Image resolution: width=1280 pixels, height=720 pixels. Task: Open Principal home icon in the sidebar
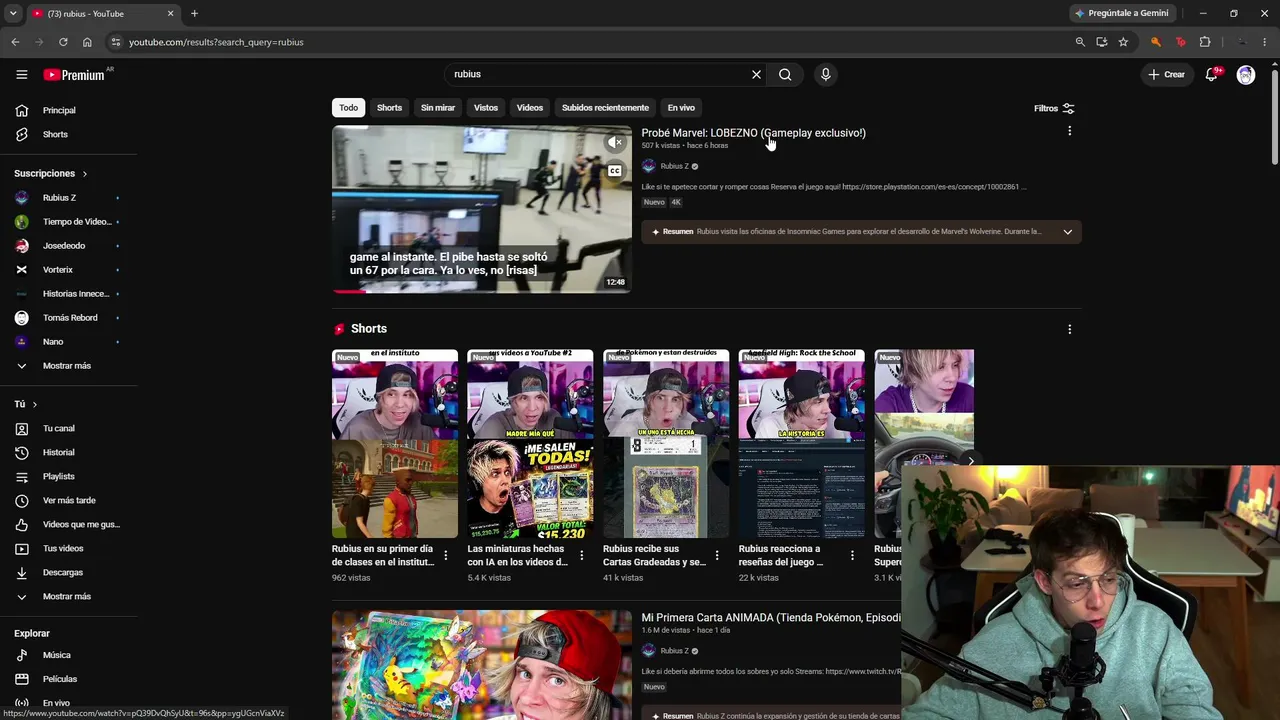[x=22, y=110]
